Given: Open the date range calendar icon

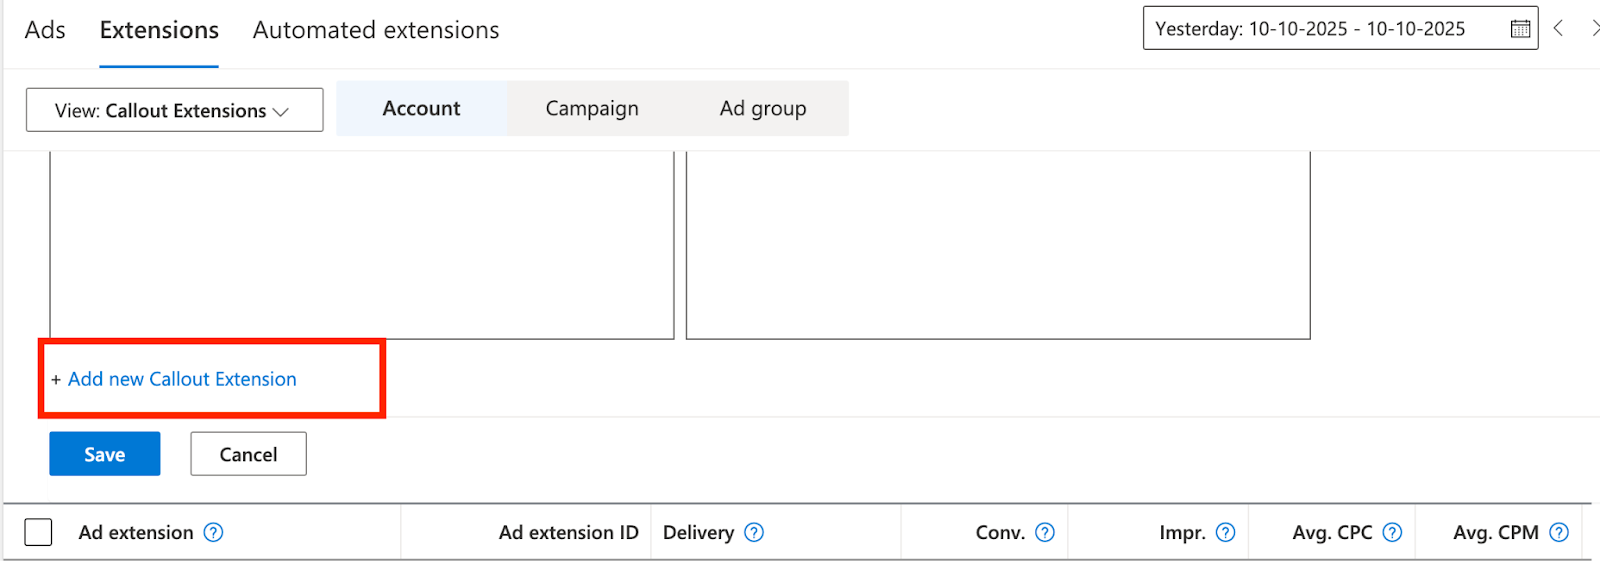Looking at the screenshot, I should point(1520,29).
